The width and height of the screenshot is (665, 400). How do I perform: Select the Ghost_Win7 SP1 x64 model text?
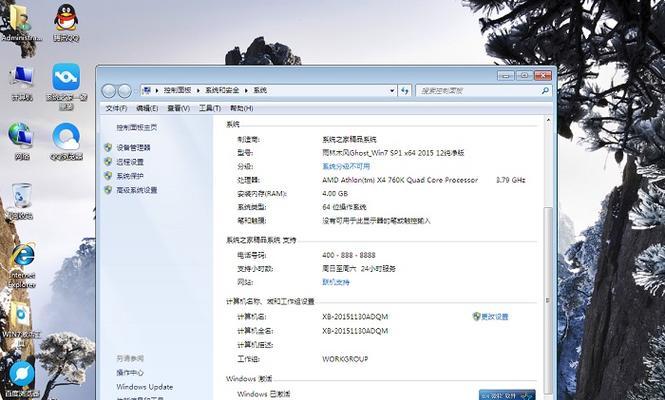tap(393, 153)
